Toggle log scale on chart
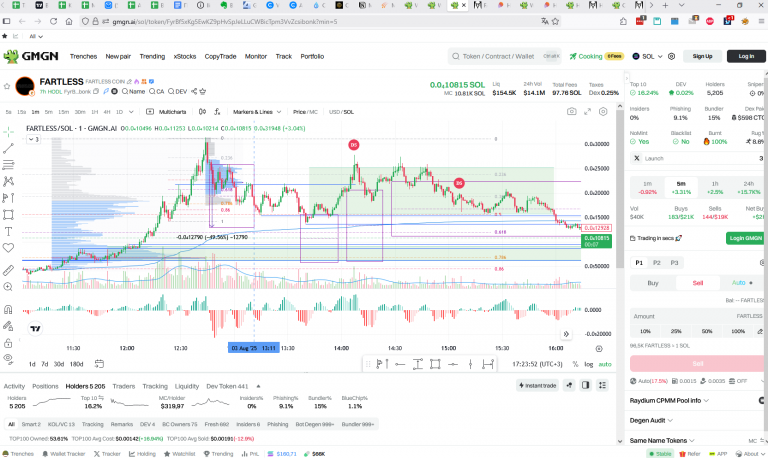 coord(589,364)
